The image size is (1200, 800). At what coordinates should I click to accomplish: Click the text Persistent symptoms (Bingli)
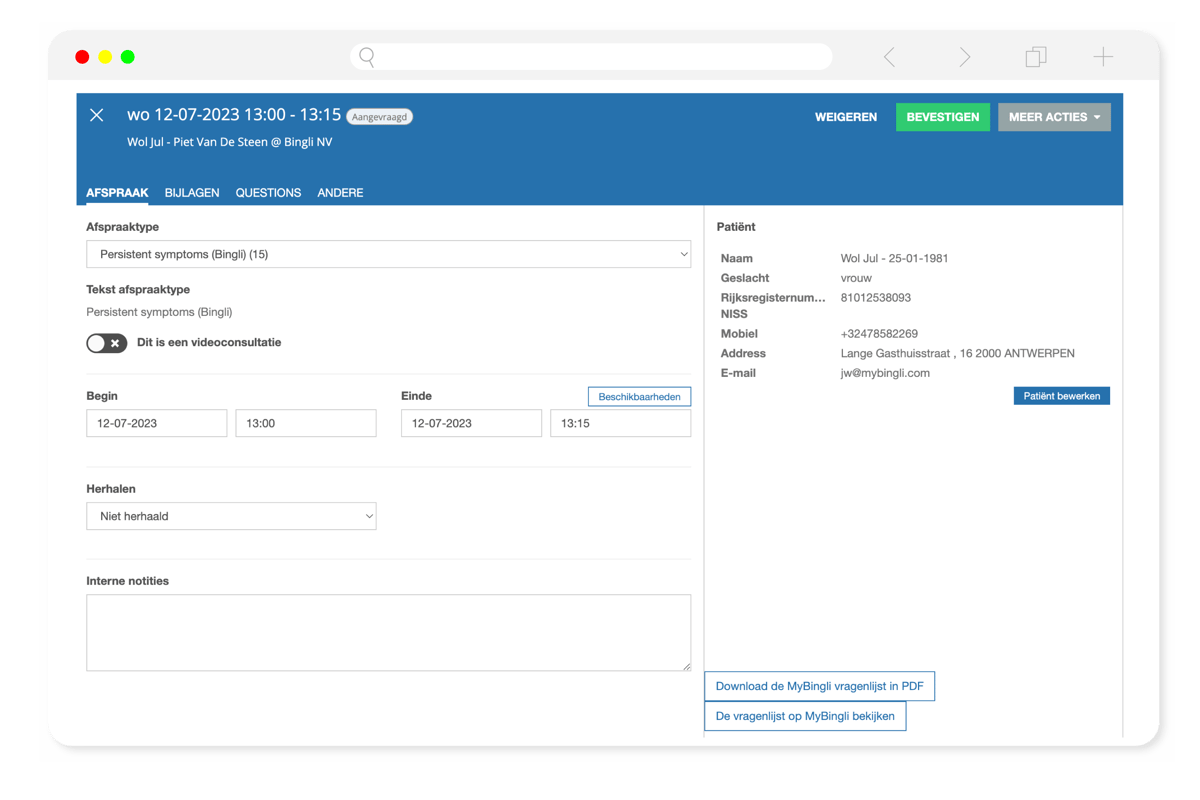click(159, 312)
